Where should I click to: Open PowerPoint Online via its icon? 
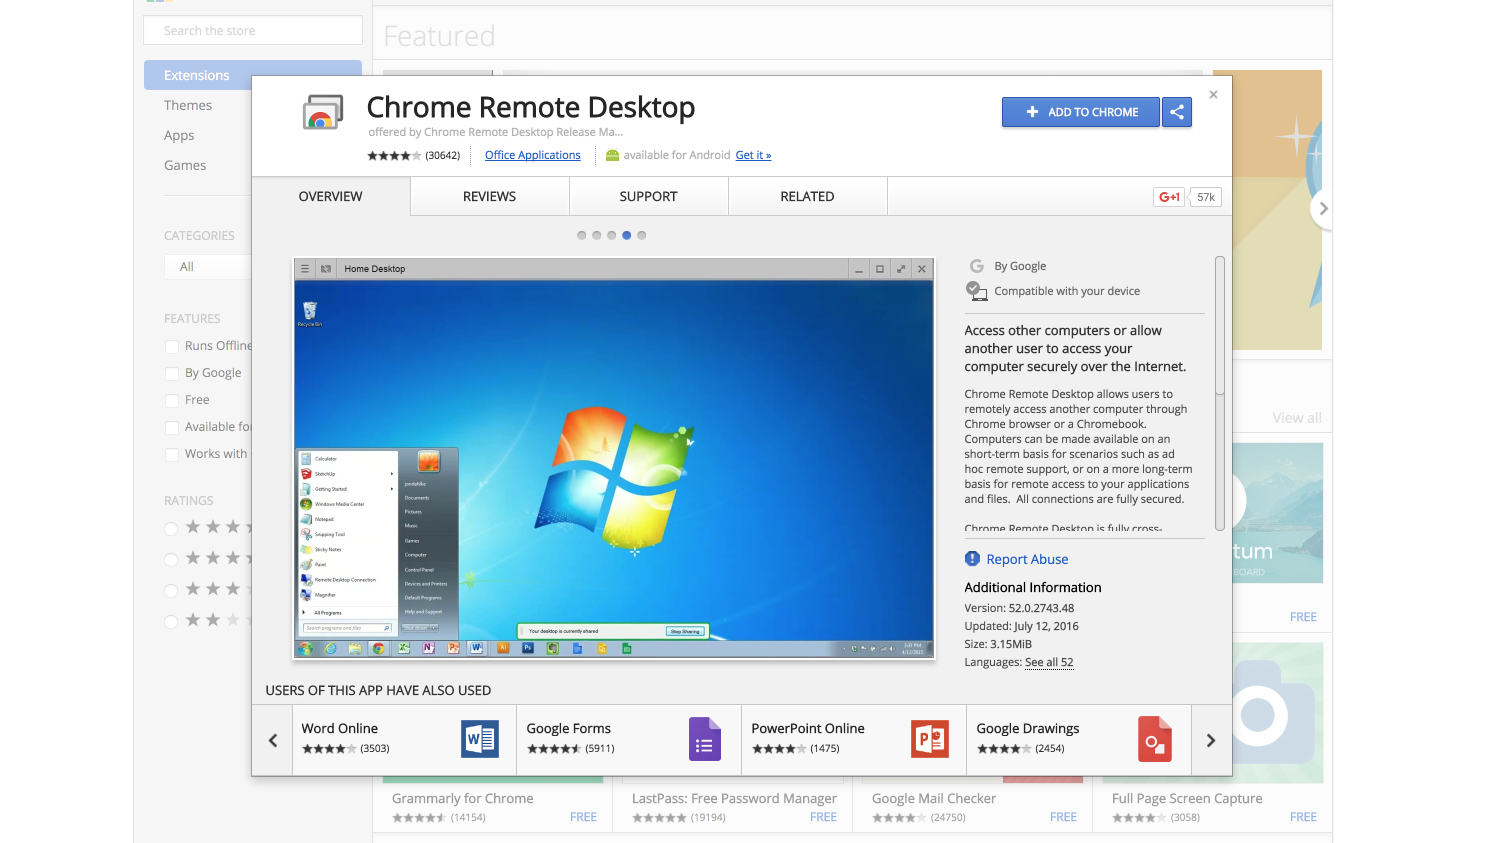[x=930, y=739]
